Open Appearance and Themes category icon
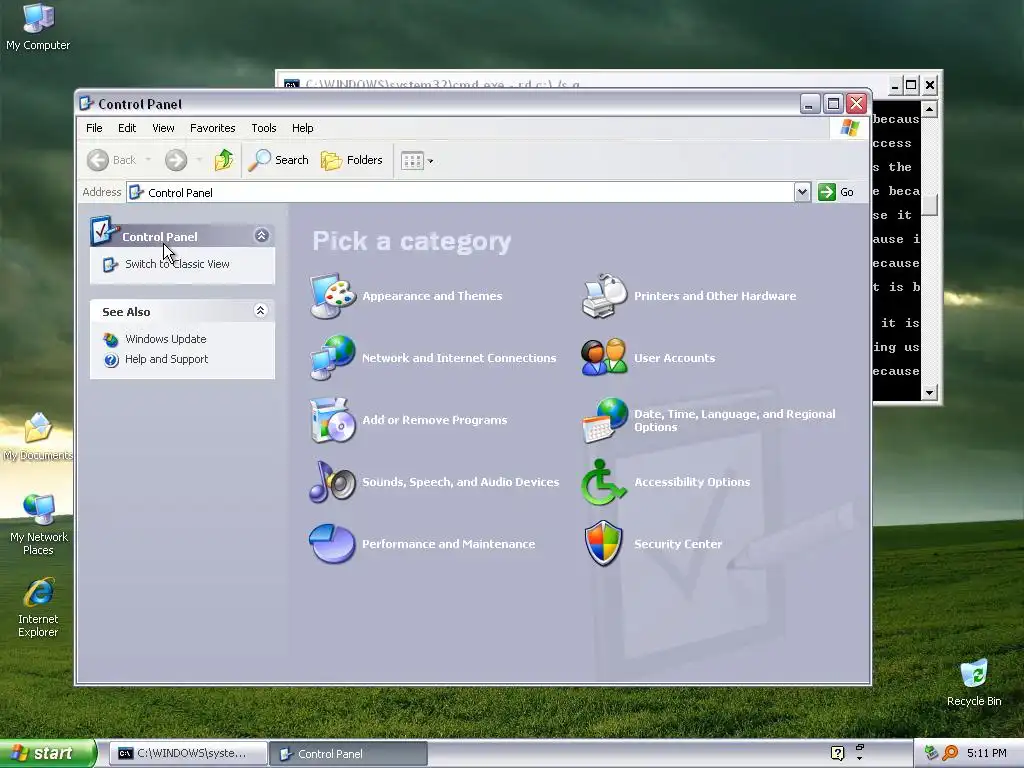This screenshot has width=1024, height=768. click(332, 296)
